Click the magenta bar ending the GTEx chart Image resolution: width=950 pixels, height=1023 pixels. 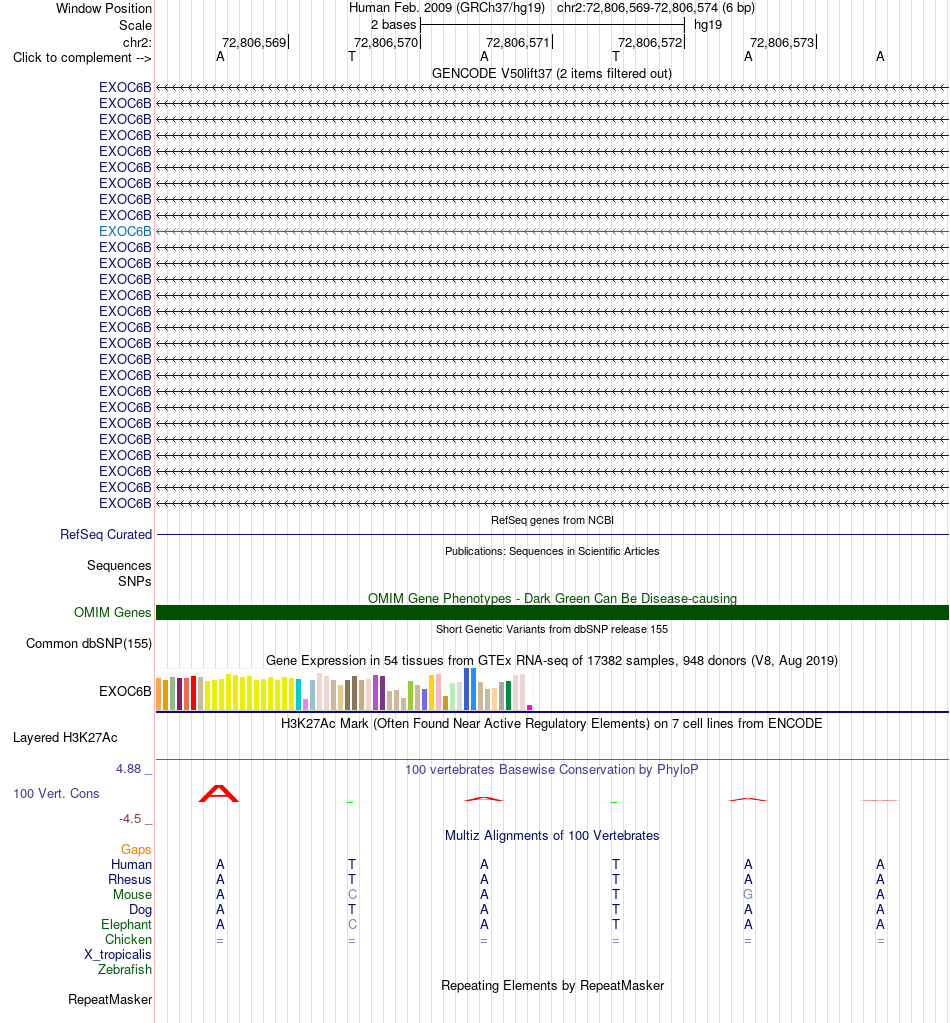[x=530, y=707]
